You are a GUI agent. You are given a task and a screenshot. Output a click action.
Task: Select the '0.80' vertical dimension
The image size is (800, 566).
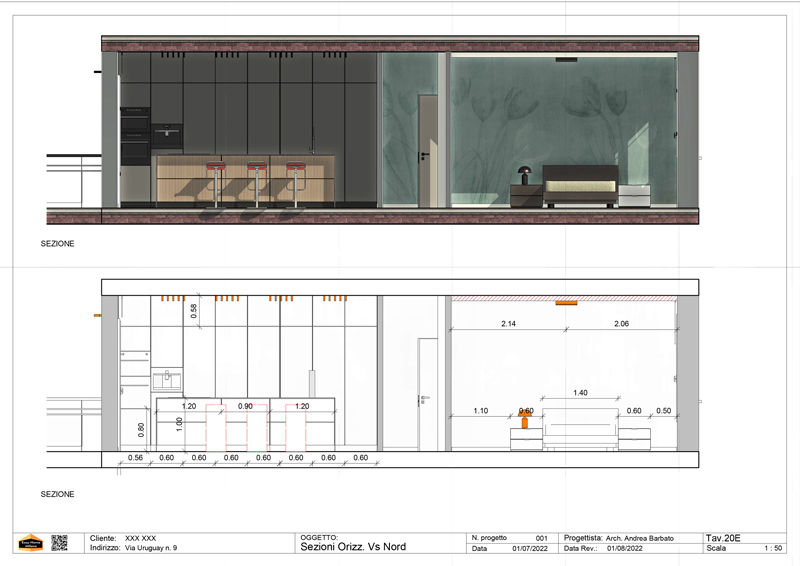[141, 430]
